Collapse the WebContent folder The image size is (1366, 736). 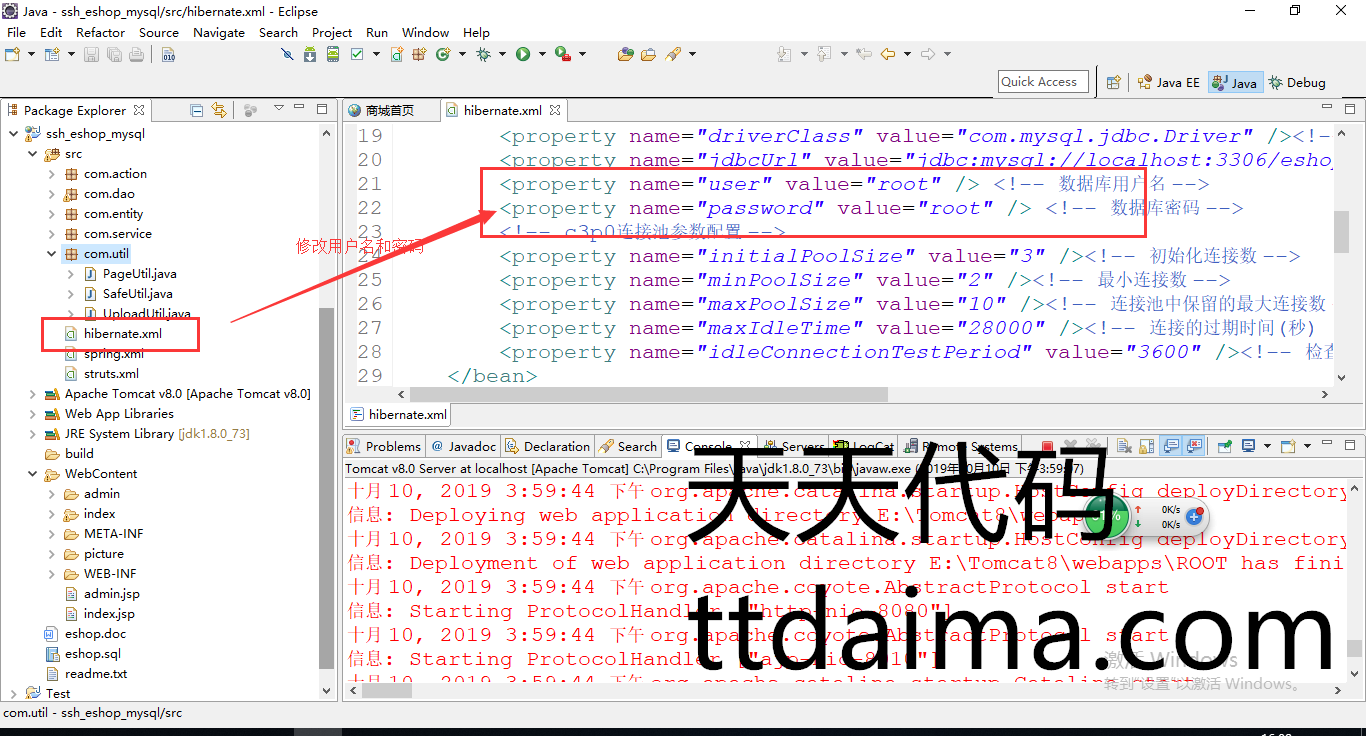(33, 474)
